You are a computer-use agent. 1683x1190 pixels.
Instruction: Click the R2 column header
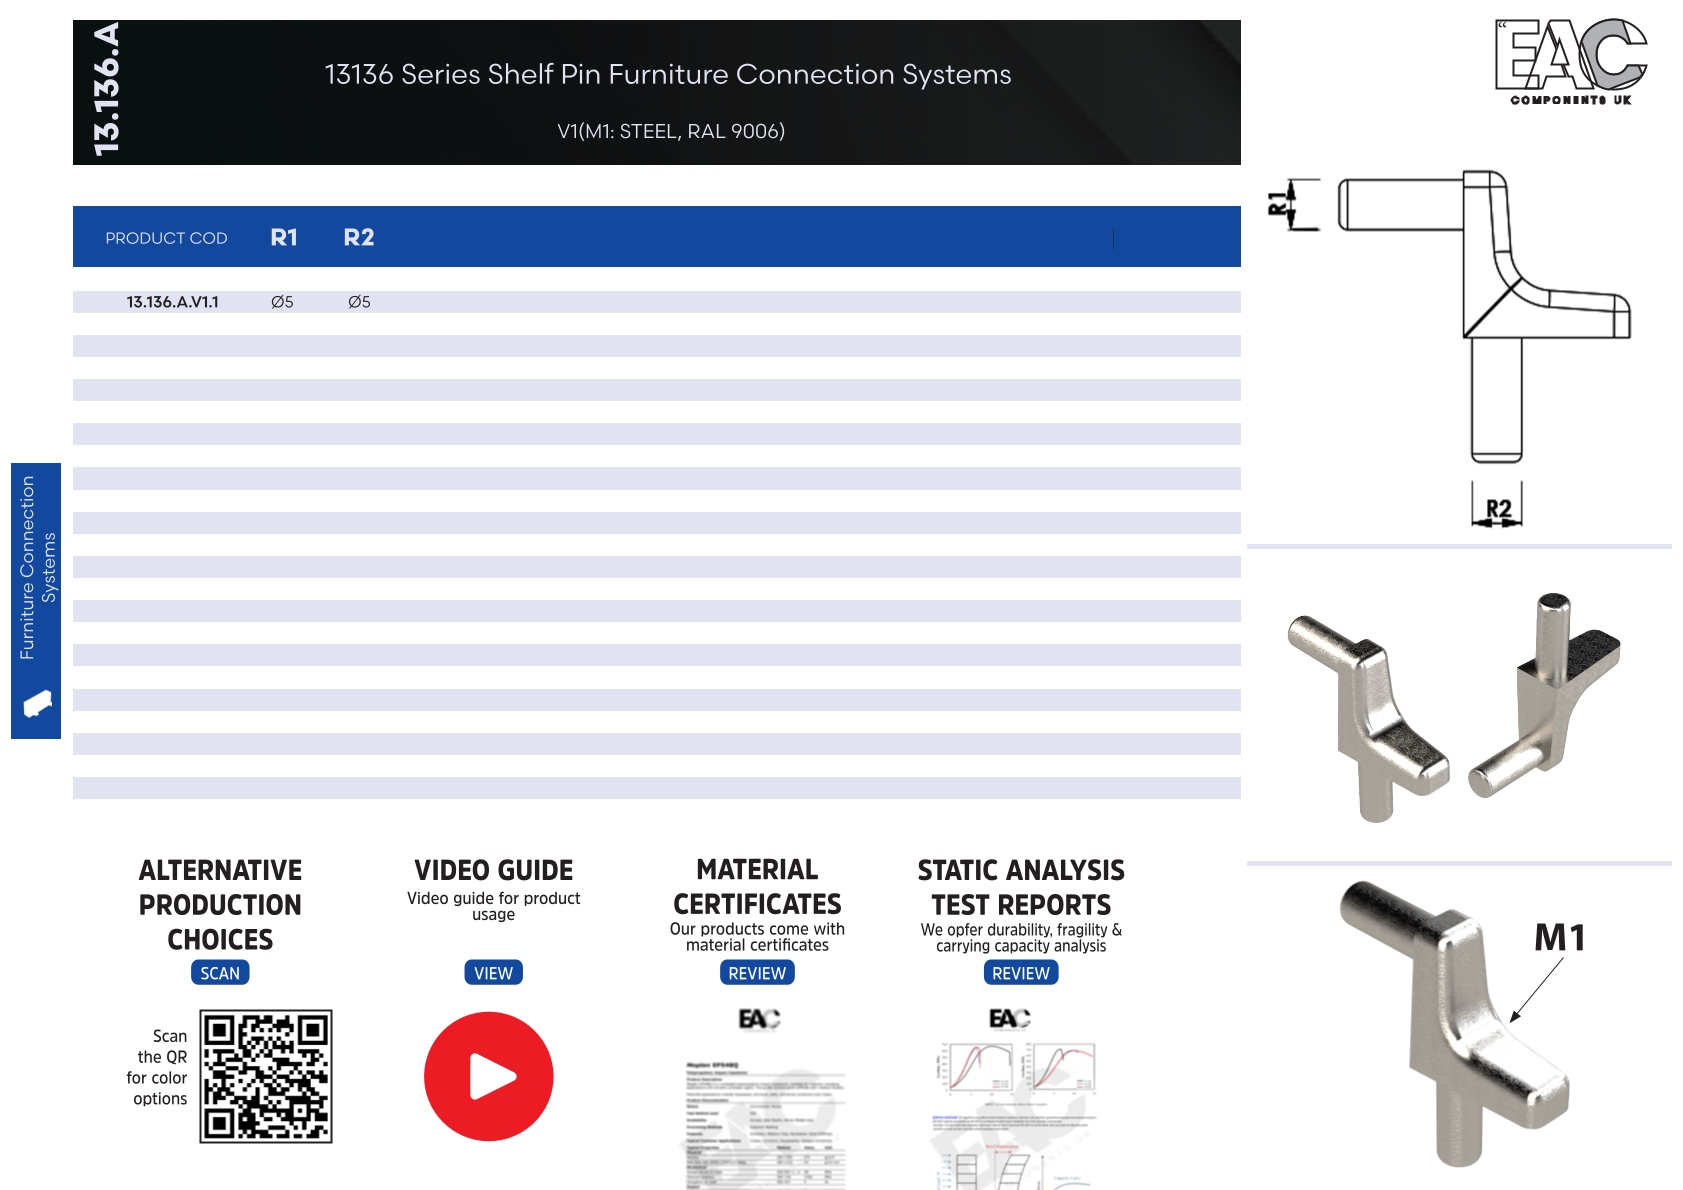pyautogui.click(x=359, y=237)
